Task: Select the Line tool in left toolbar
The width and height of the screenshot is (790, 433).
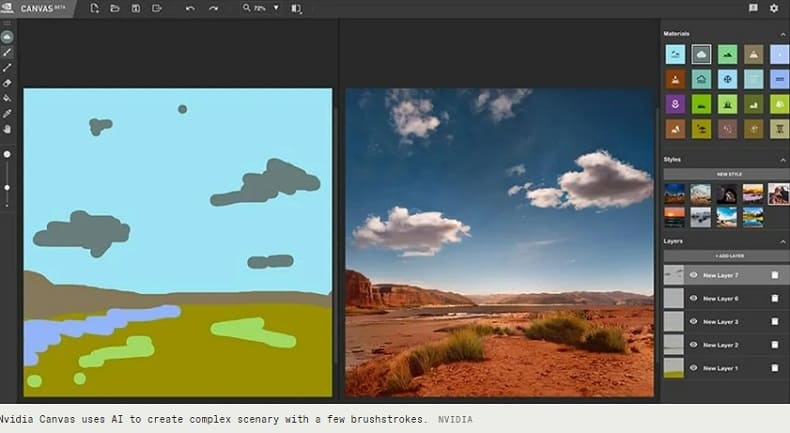Action: pyautogui.click(x=7, y=68)
